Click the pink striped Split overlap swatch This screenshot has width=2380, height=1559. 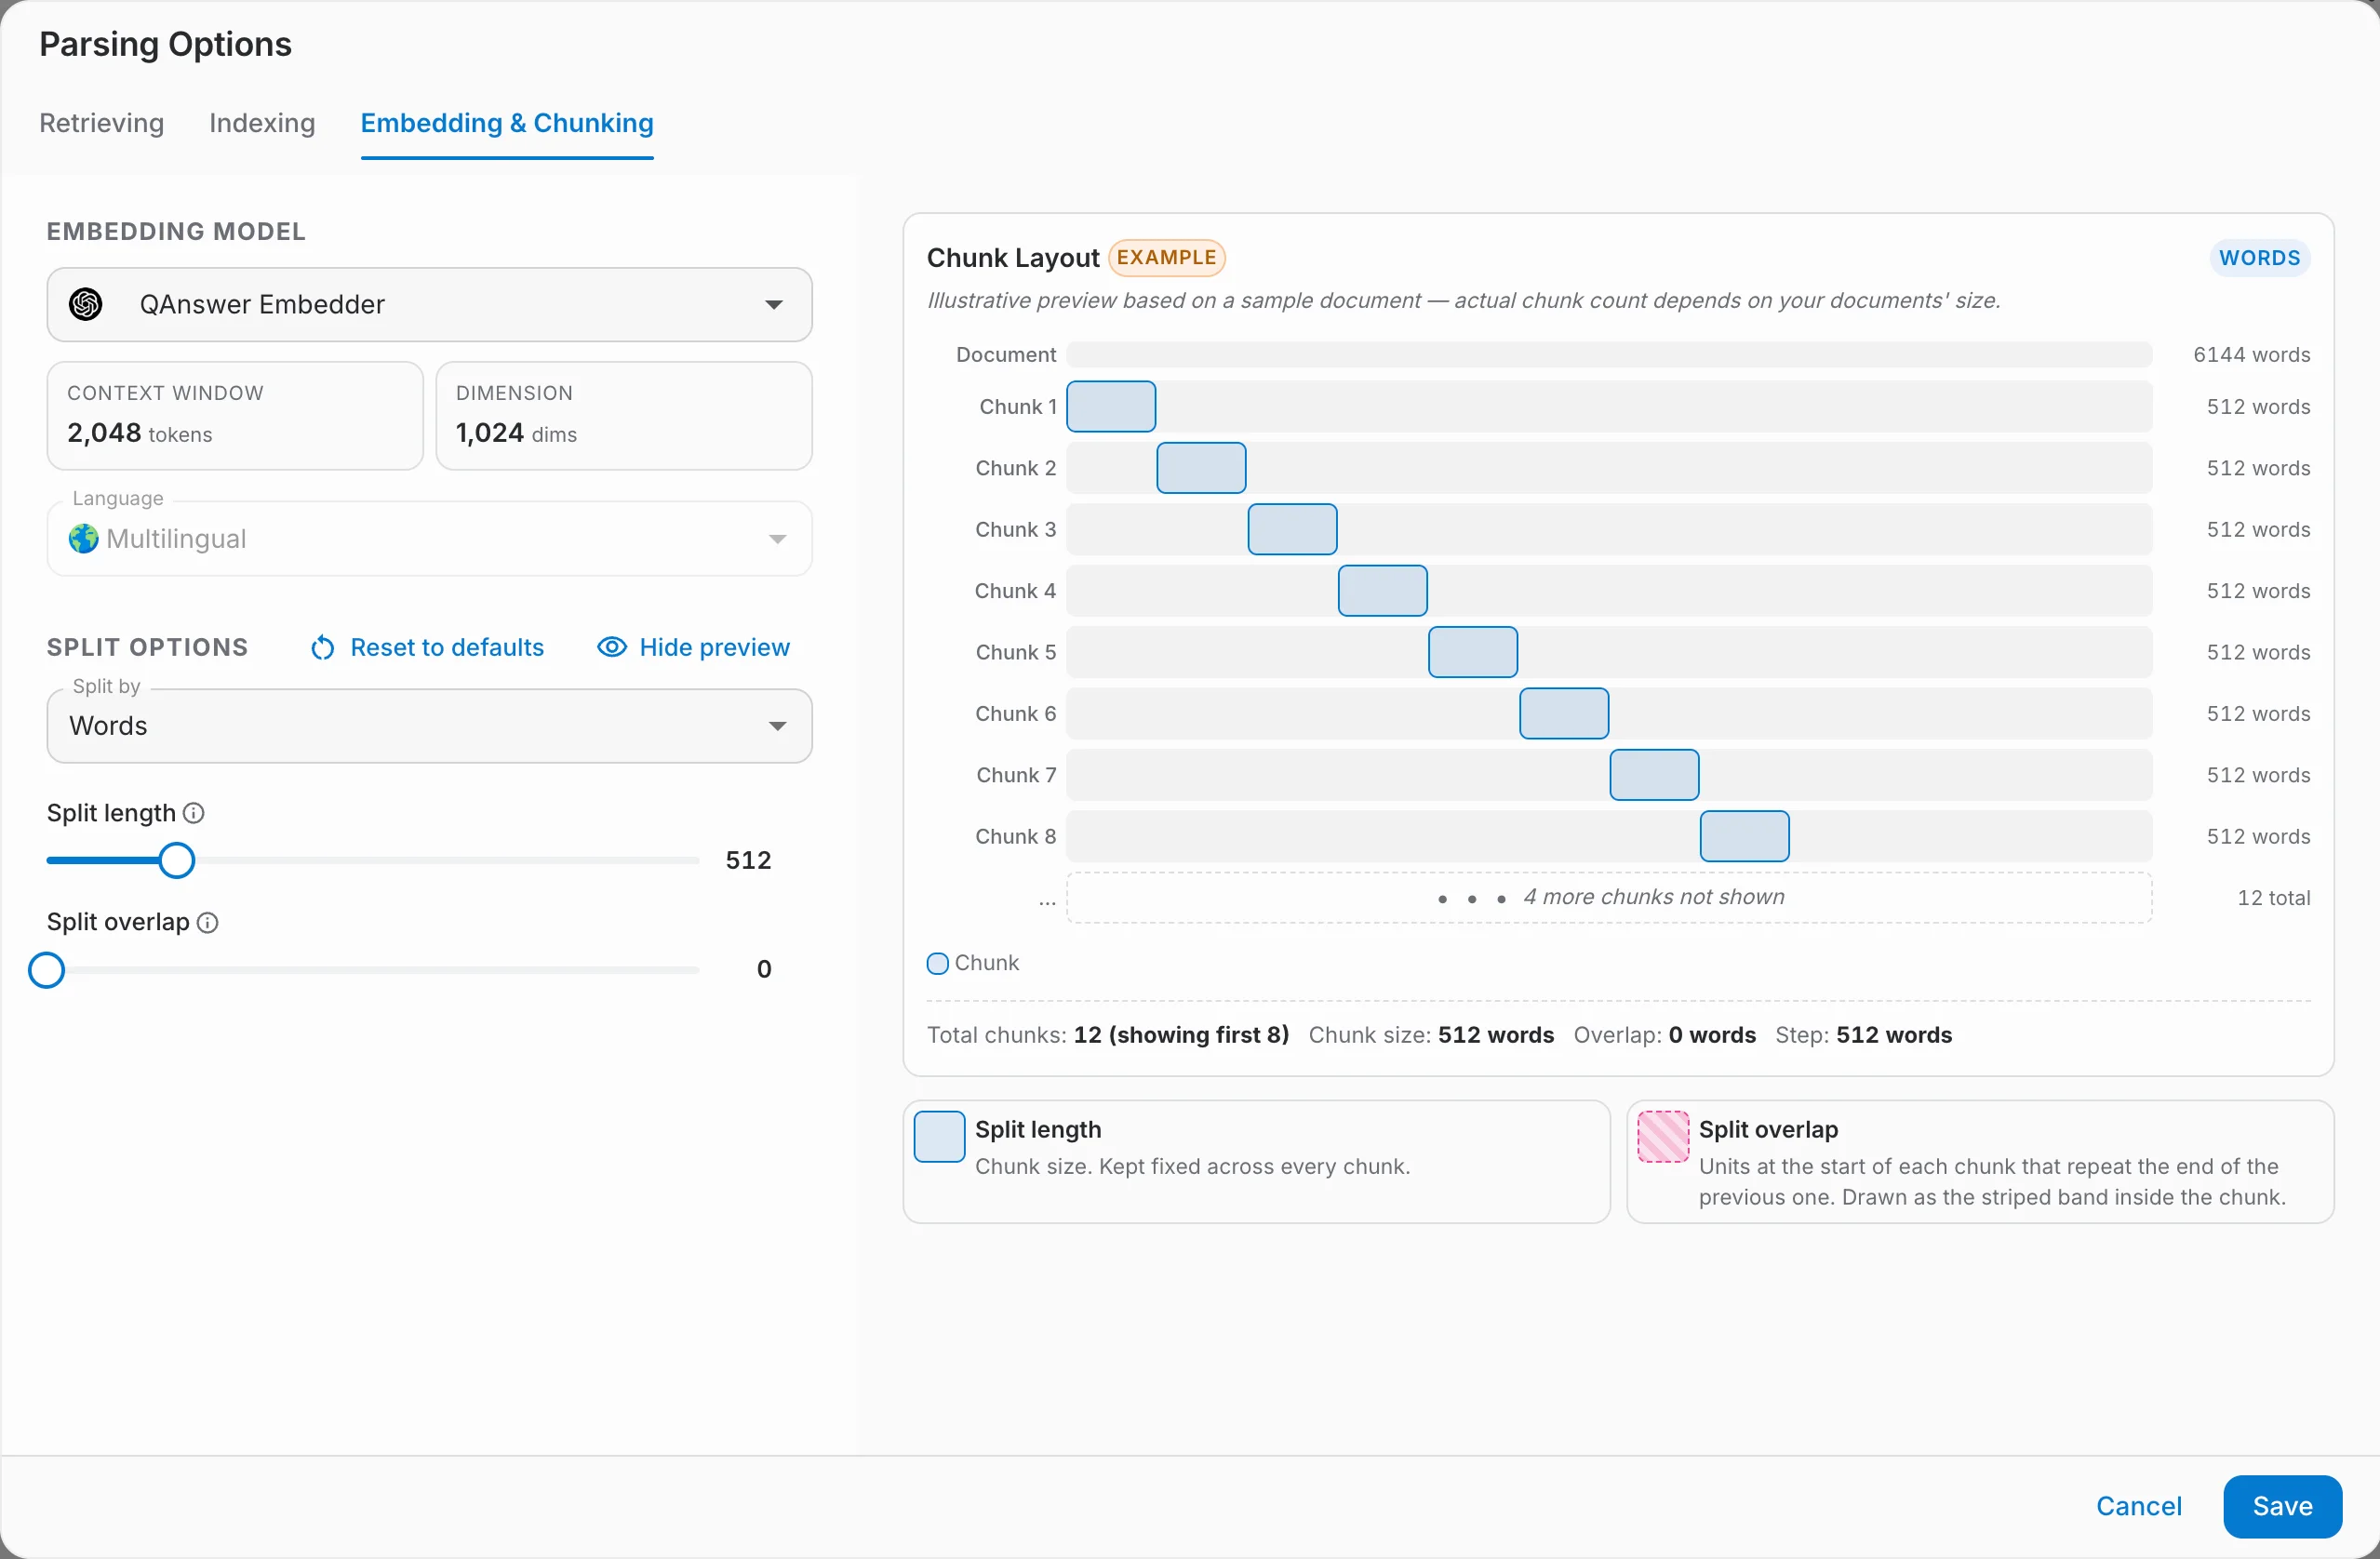point(1663,1137)
